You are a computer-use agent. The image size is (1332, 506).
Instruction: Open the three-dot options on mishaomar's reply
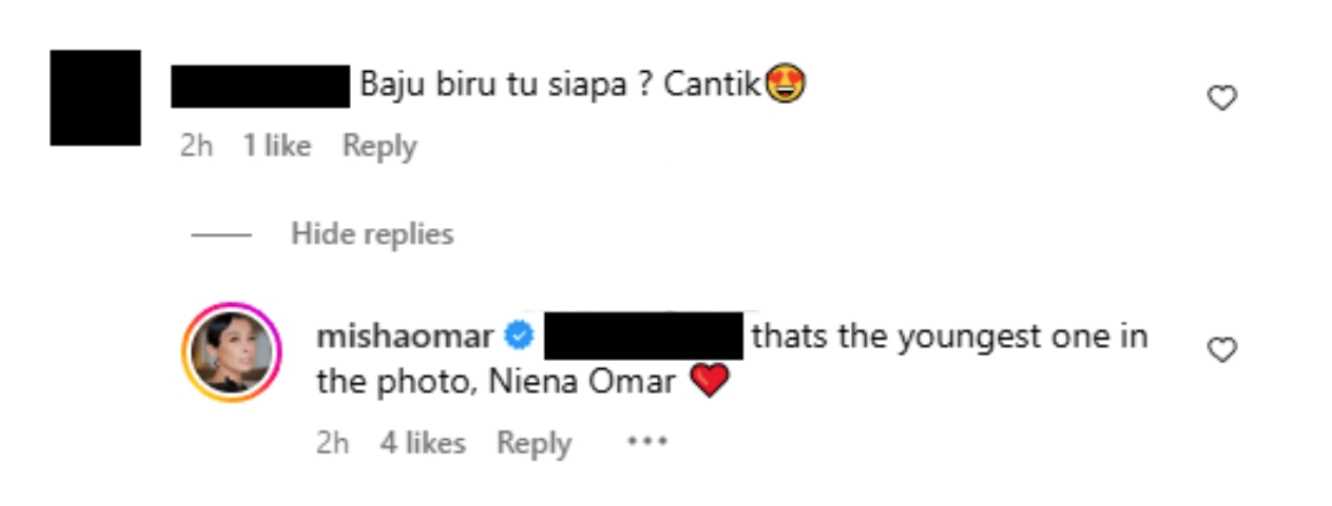646,441
